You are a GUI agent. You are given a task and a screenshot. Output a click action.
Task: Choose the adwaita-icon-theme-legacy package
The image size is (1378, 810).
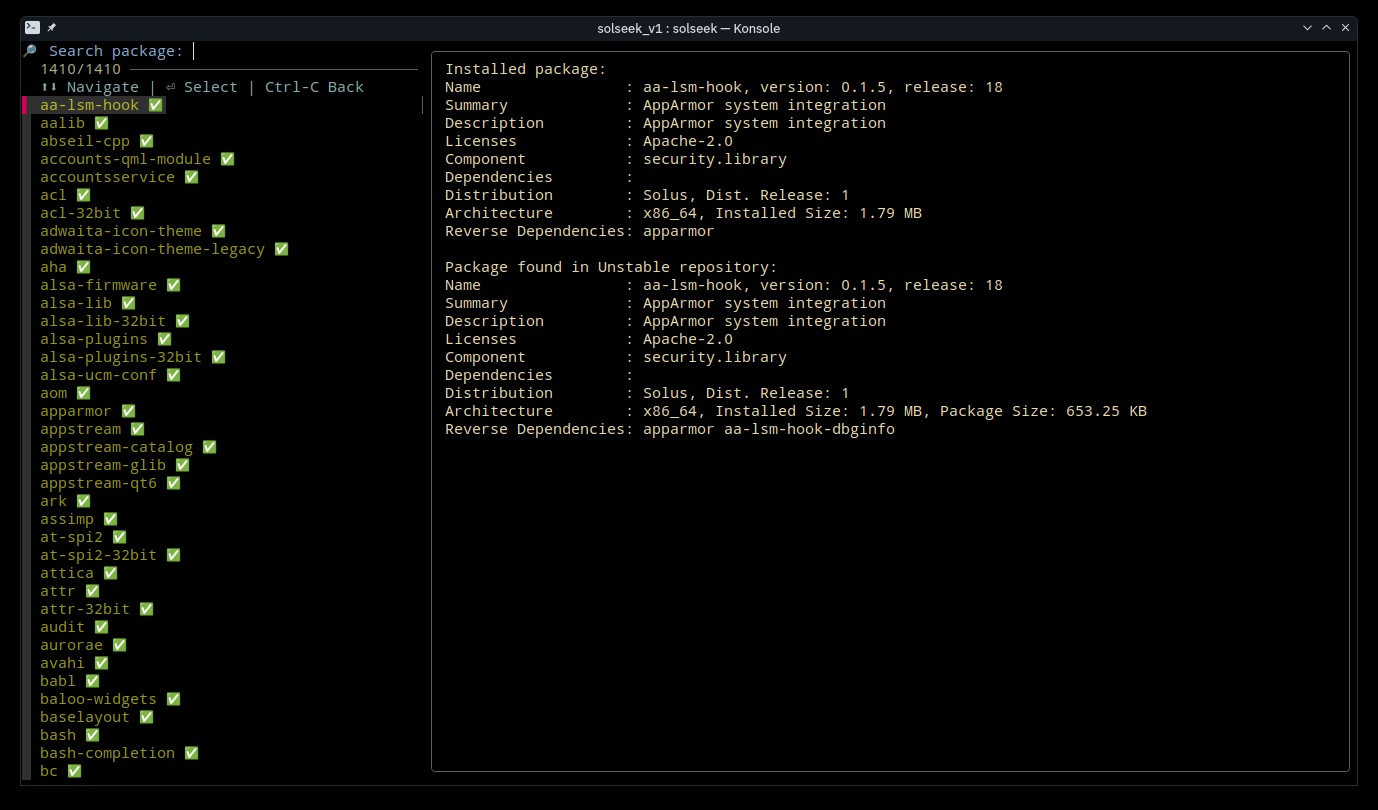pos(152,249)
